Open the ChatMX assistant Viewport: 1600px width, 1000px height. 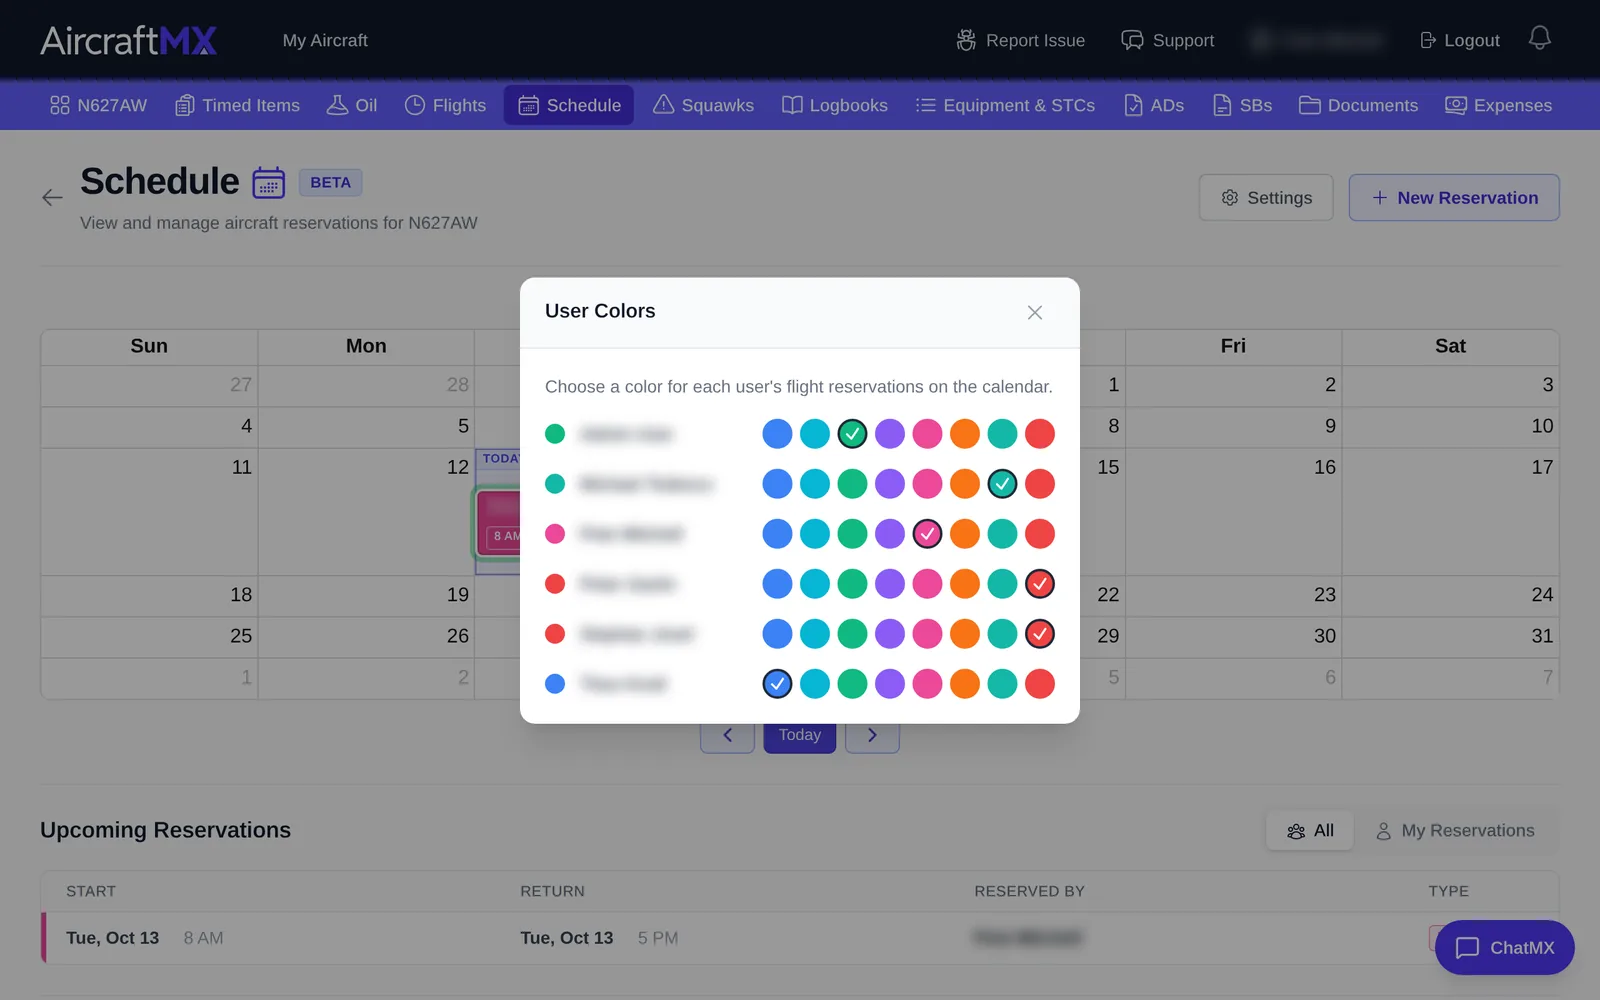pos(1505,947)
